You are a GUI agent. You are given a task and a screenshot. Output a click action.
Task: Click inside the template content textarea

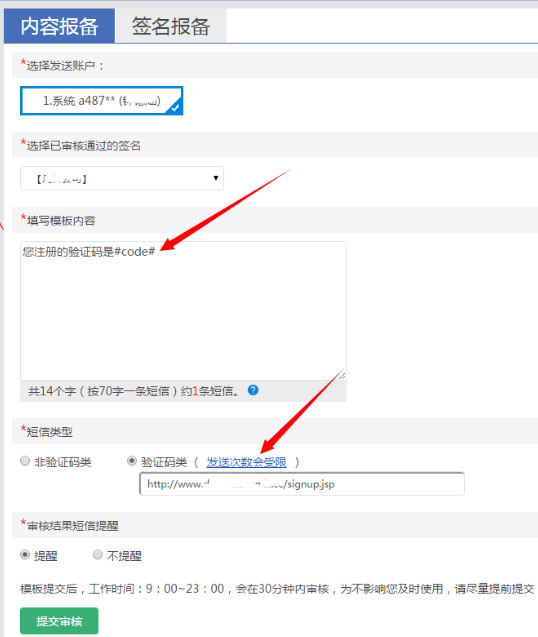(183, 311)
